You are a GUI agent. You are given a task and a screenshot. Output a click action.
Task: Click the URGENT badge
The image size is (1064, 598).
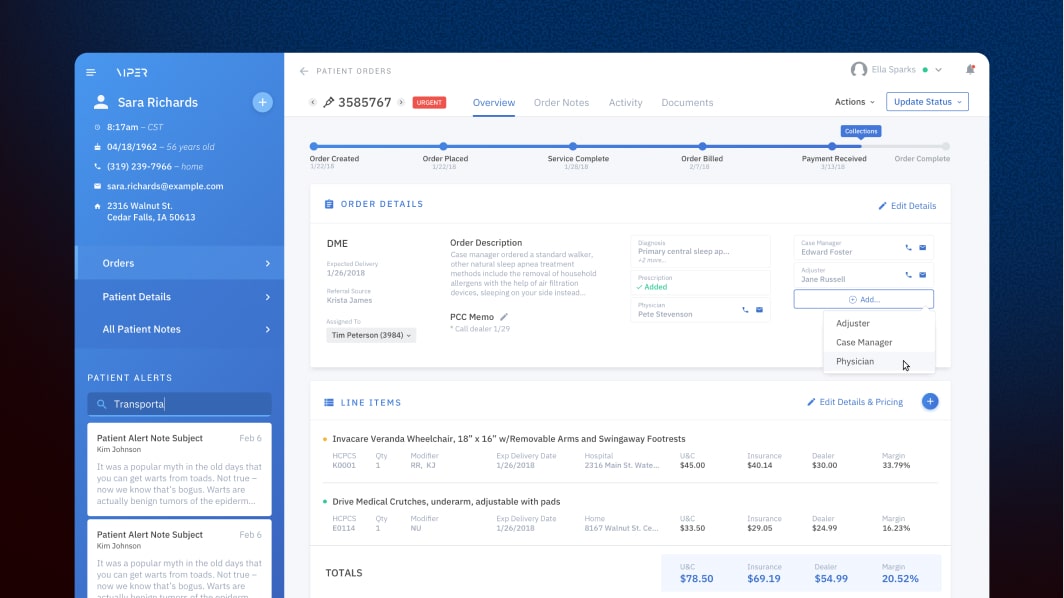point(429,102)
